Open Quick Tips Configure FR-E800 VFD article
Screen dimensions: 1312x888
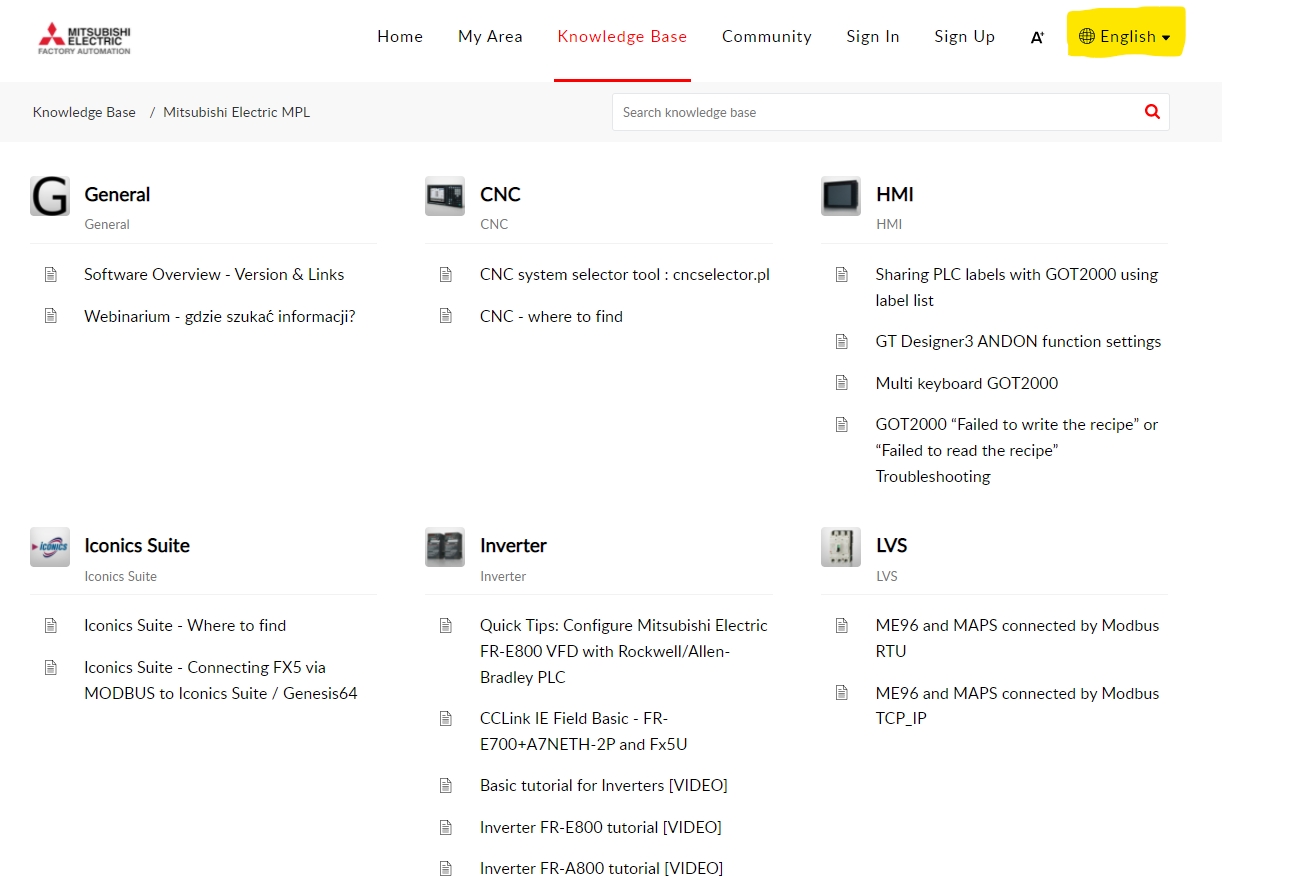coord(624,651)
